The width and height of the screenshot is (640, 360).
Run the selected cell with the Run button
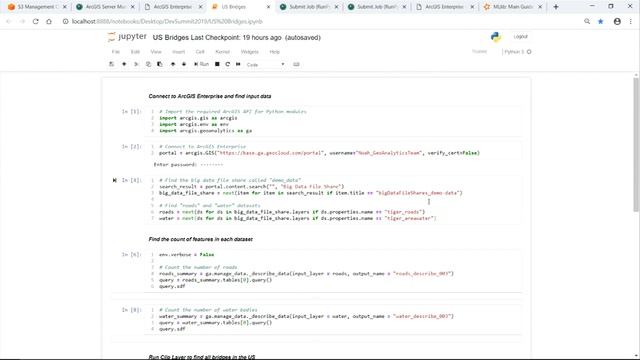point(201,64)
